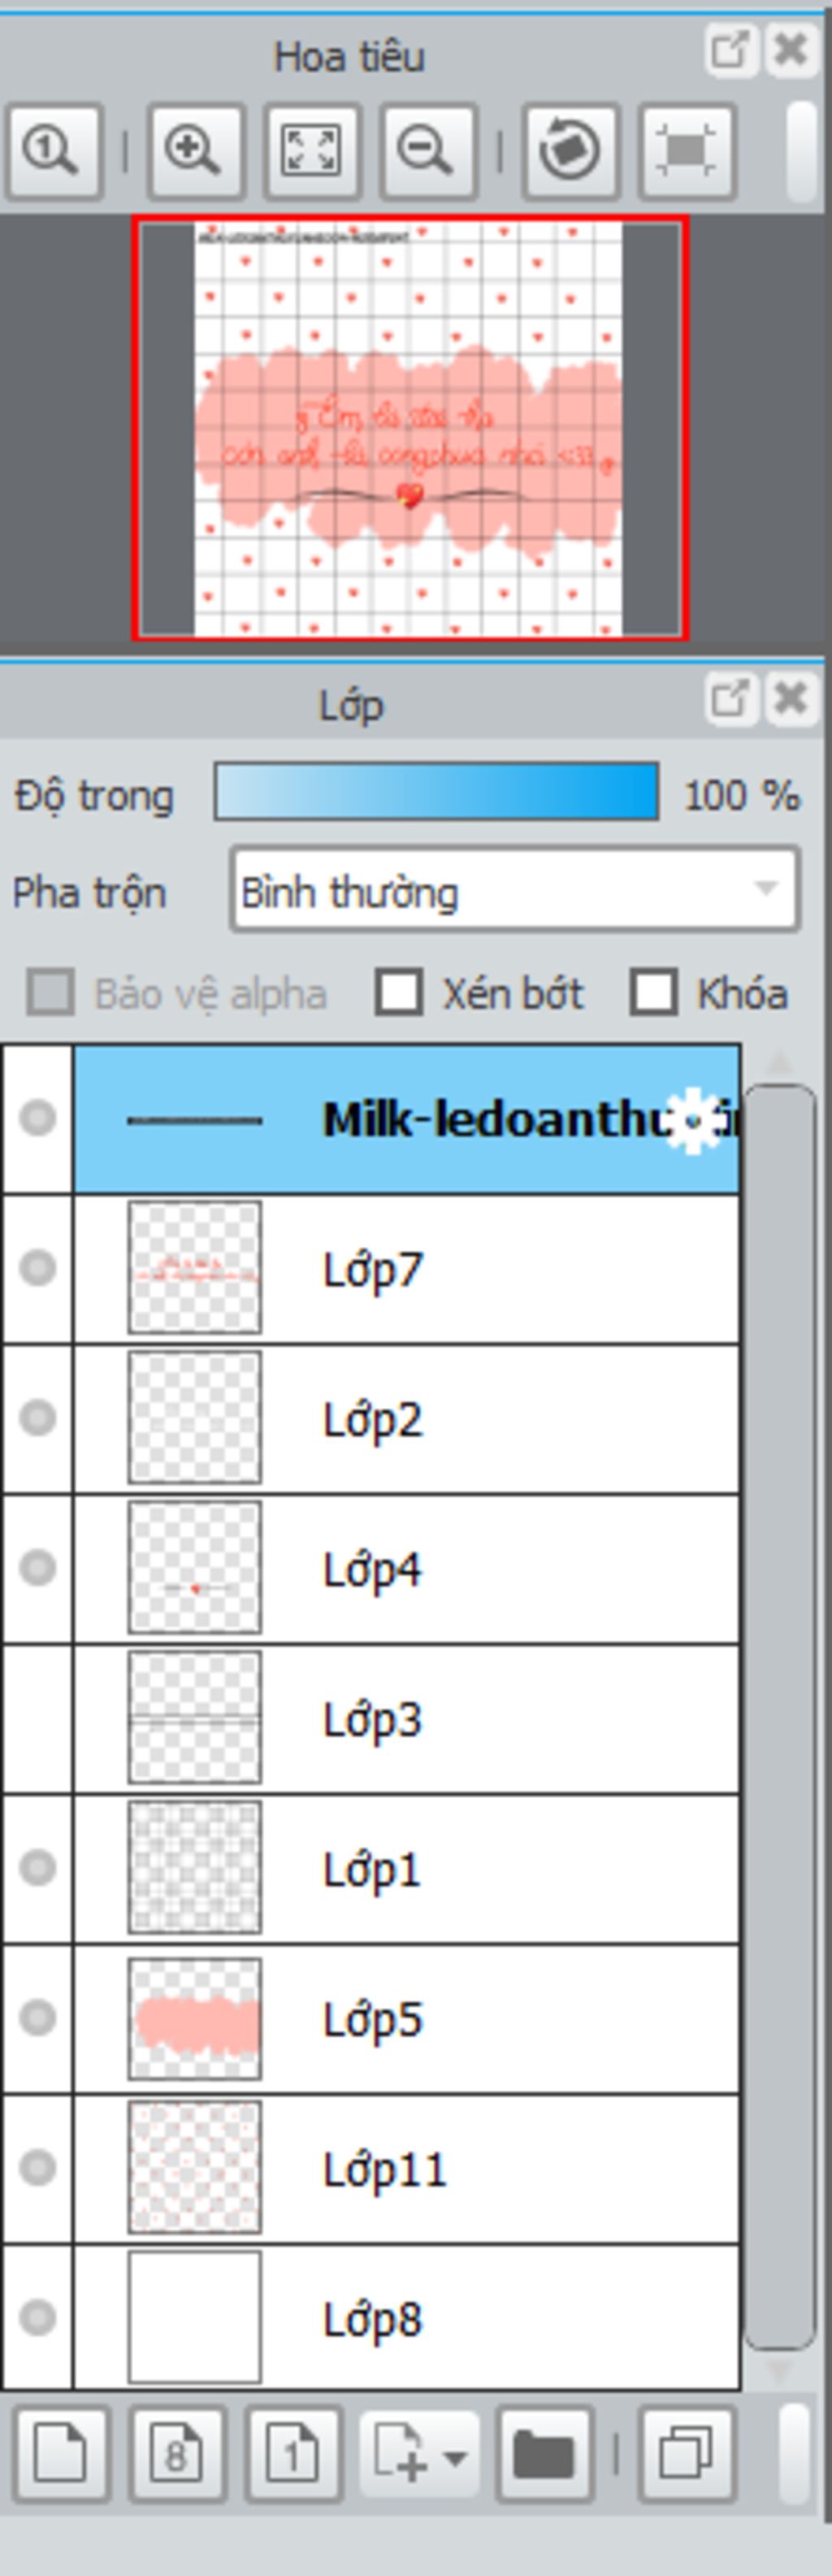This screenshot has height=2576, width=832.
Task: Duplicate the selected layer
Action: pyautogui.click(x=686, y=2454)
